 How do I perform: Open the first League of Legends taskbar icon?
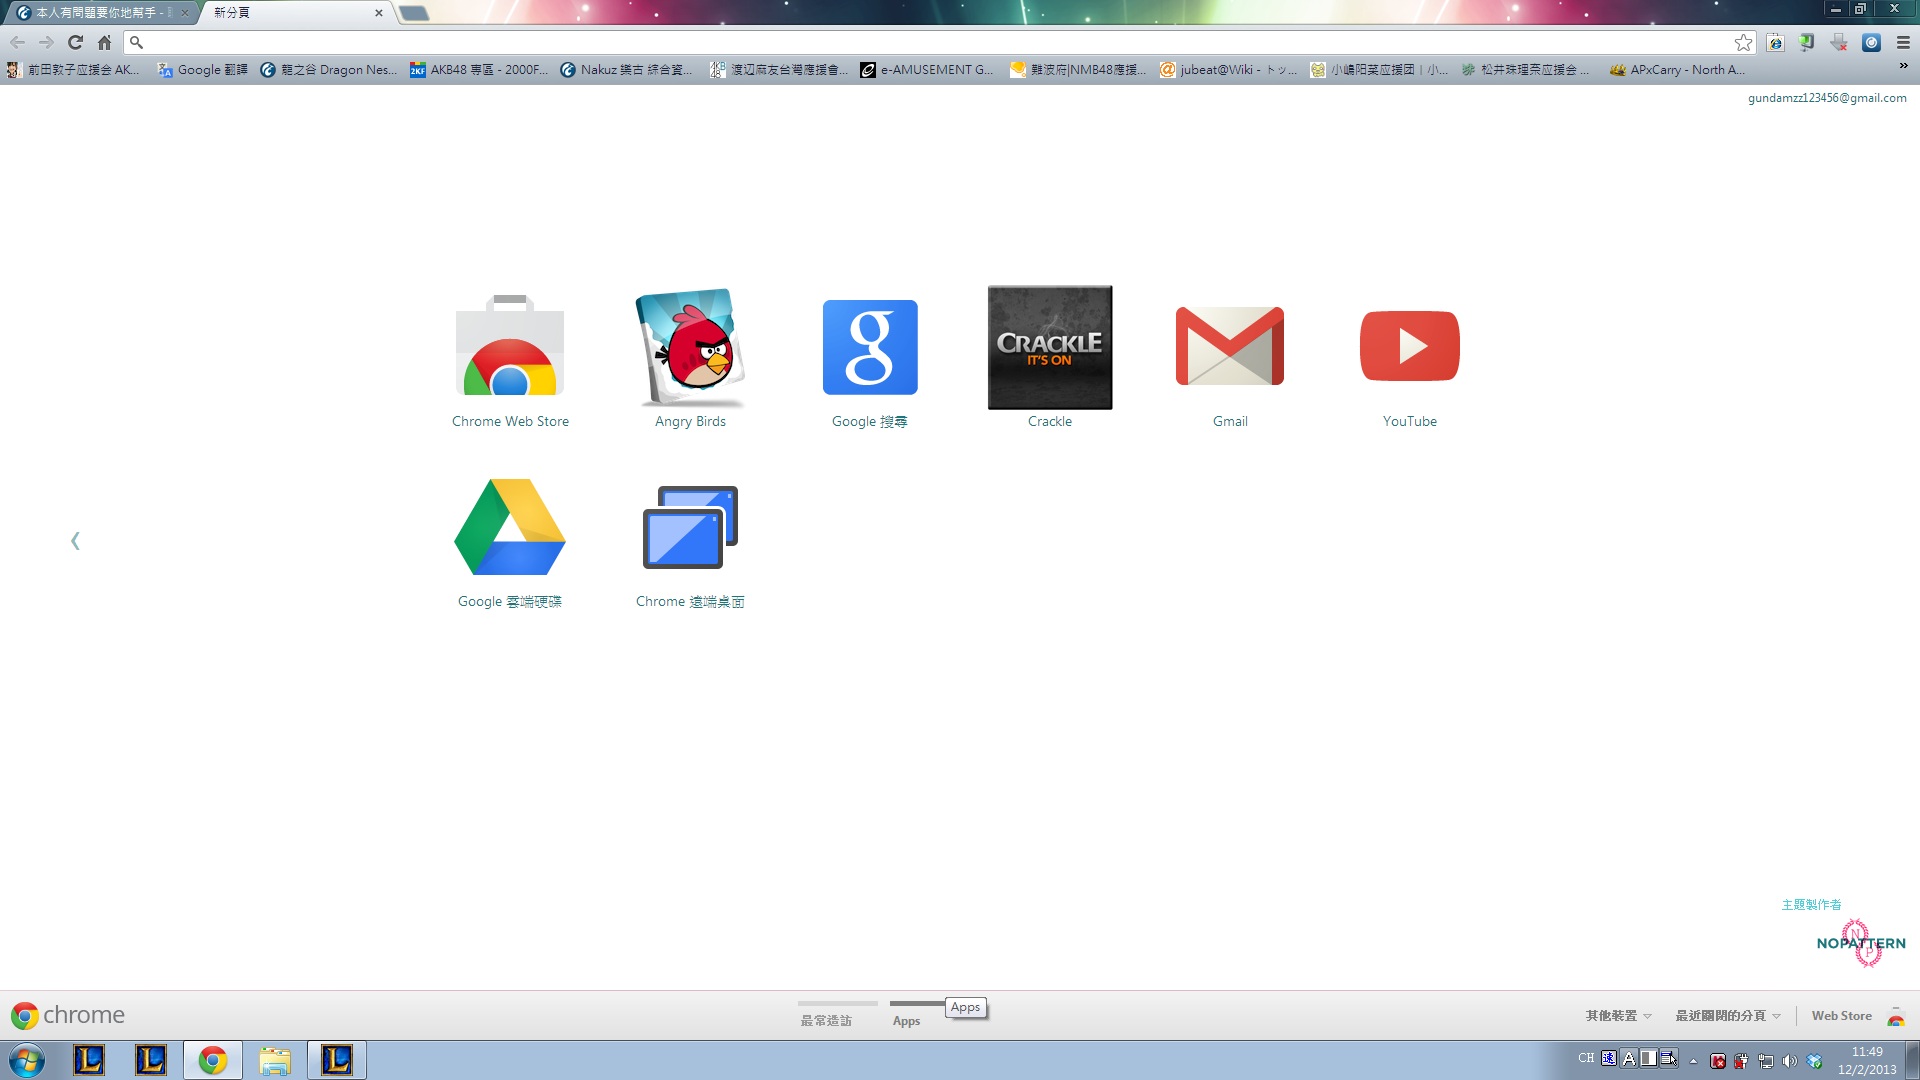click(89, 1060)
